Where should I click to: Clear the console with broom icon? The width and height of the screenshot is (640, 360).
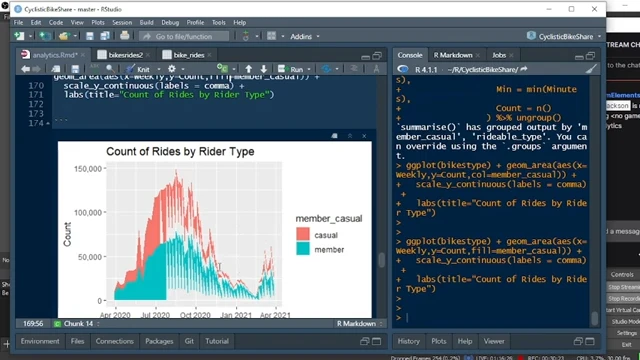click(591, 69)
